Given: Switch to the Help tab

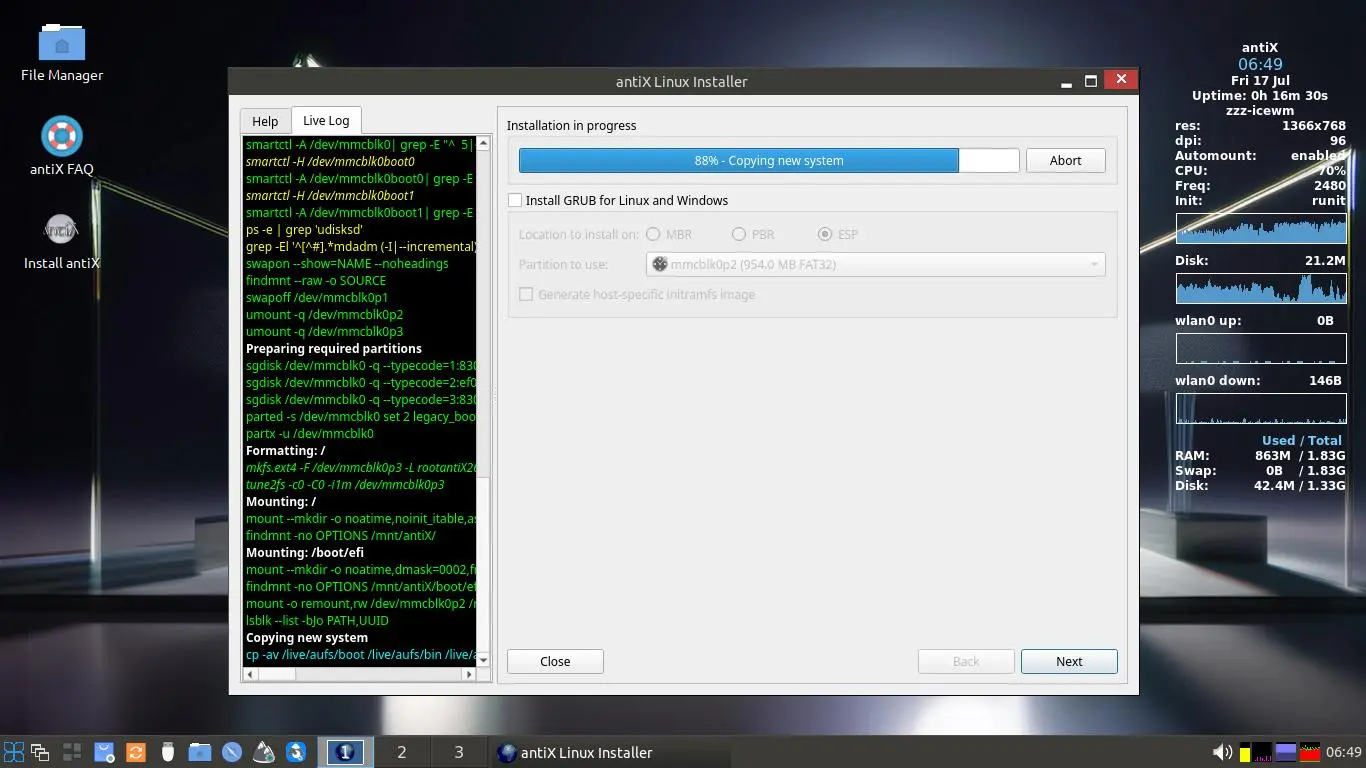Looking at the screenshot, I should click(265, 121).
